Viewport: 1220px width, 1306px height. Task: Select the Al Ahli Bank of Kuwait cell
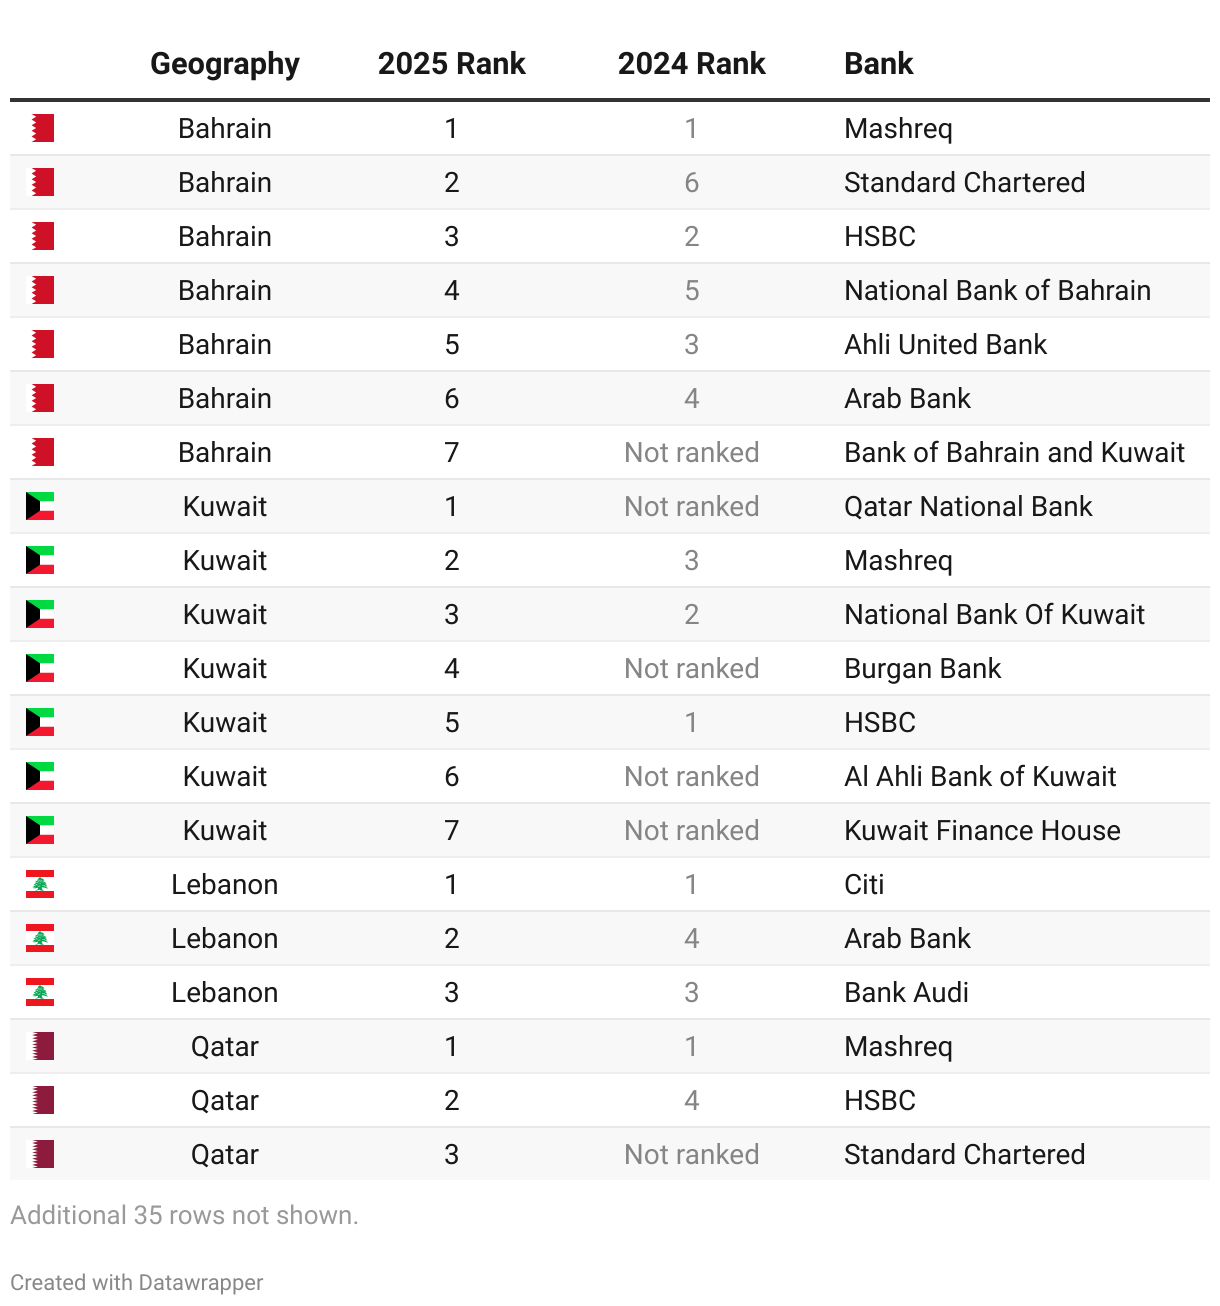pos(980,776)
